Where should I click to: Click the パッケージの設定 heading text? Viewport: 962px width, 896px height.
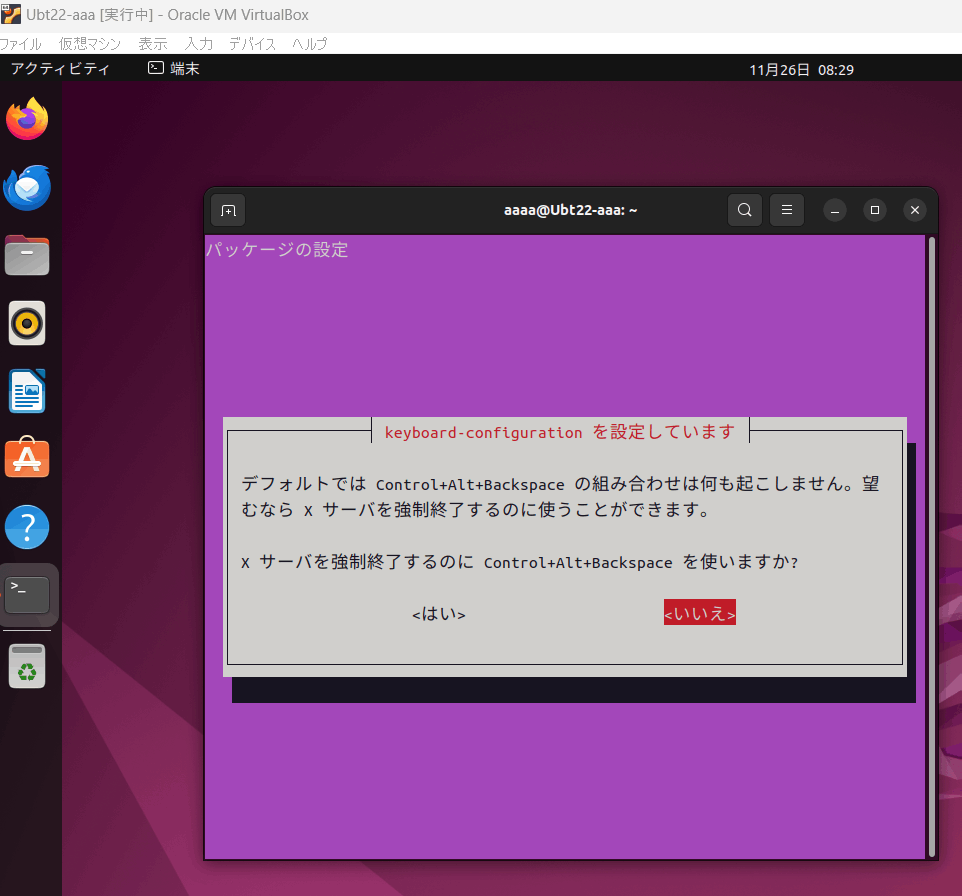pyautogui.click(x=277, y=250)
